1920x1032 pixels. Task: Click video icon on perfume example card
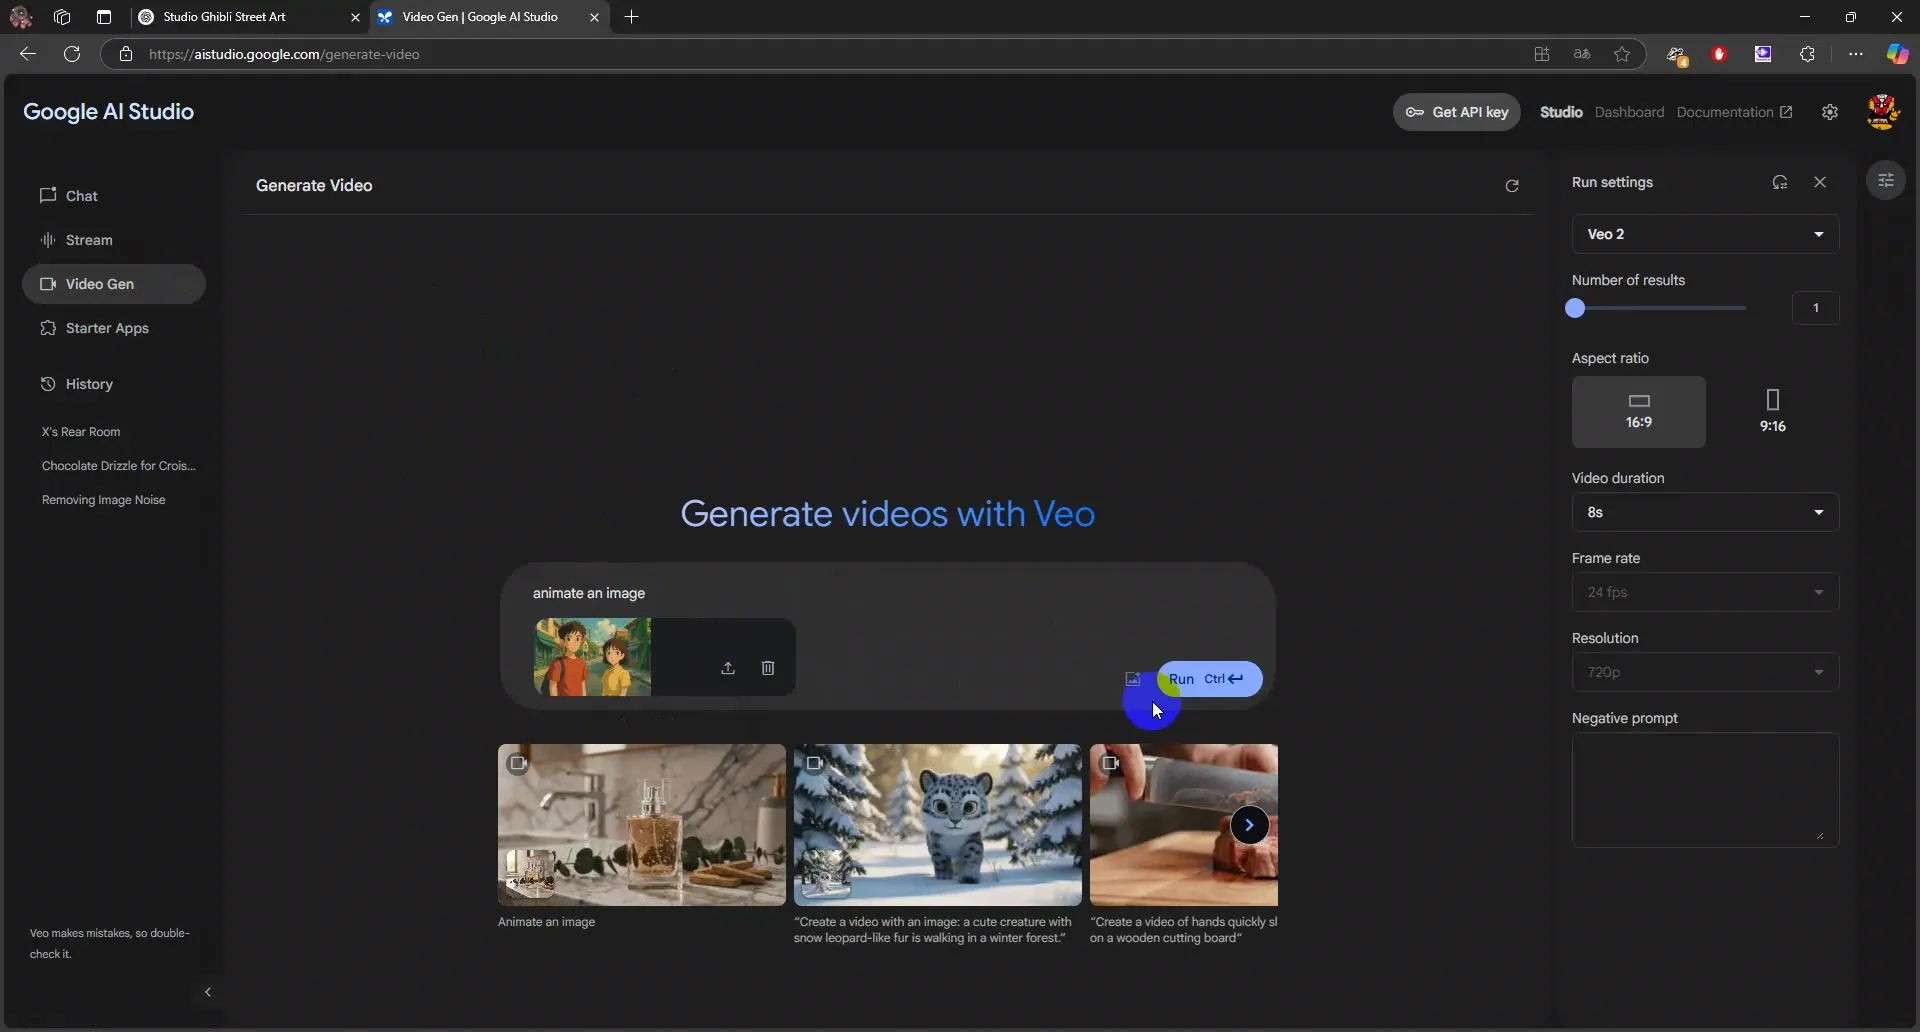click(x=517, y=763)
